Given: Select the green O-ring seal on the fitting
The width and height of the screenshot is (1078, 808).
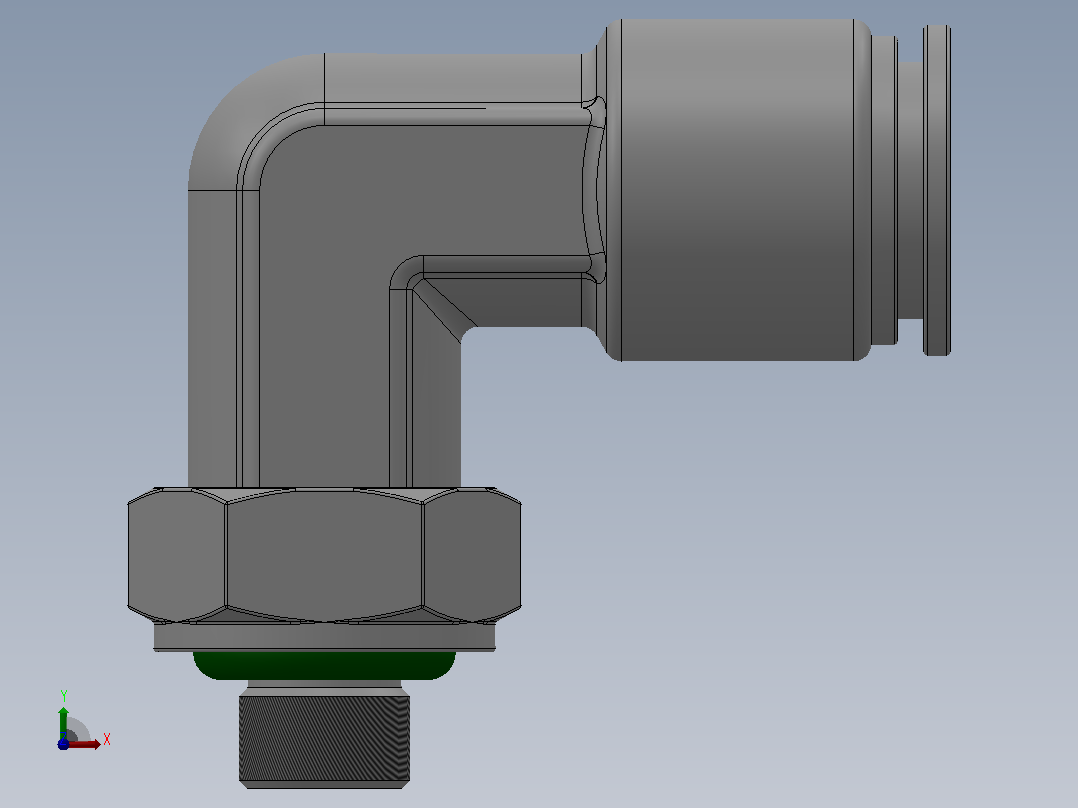Looking at the screenshot, I should coord(324,664).
